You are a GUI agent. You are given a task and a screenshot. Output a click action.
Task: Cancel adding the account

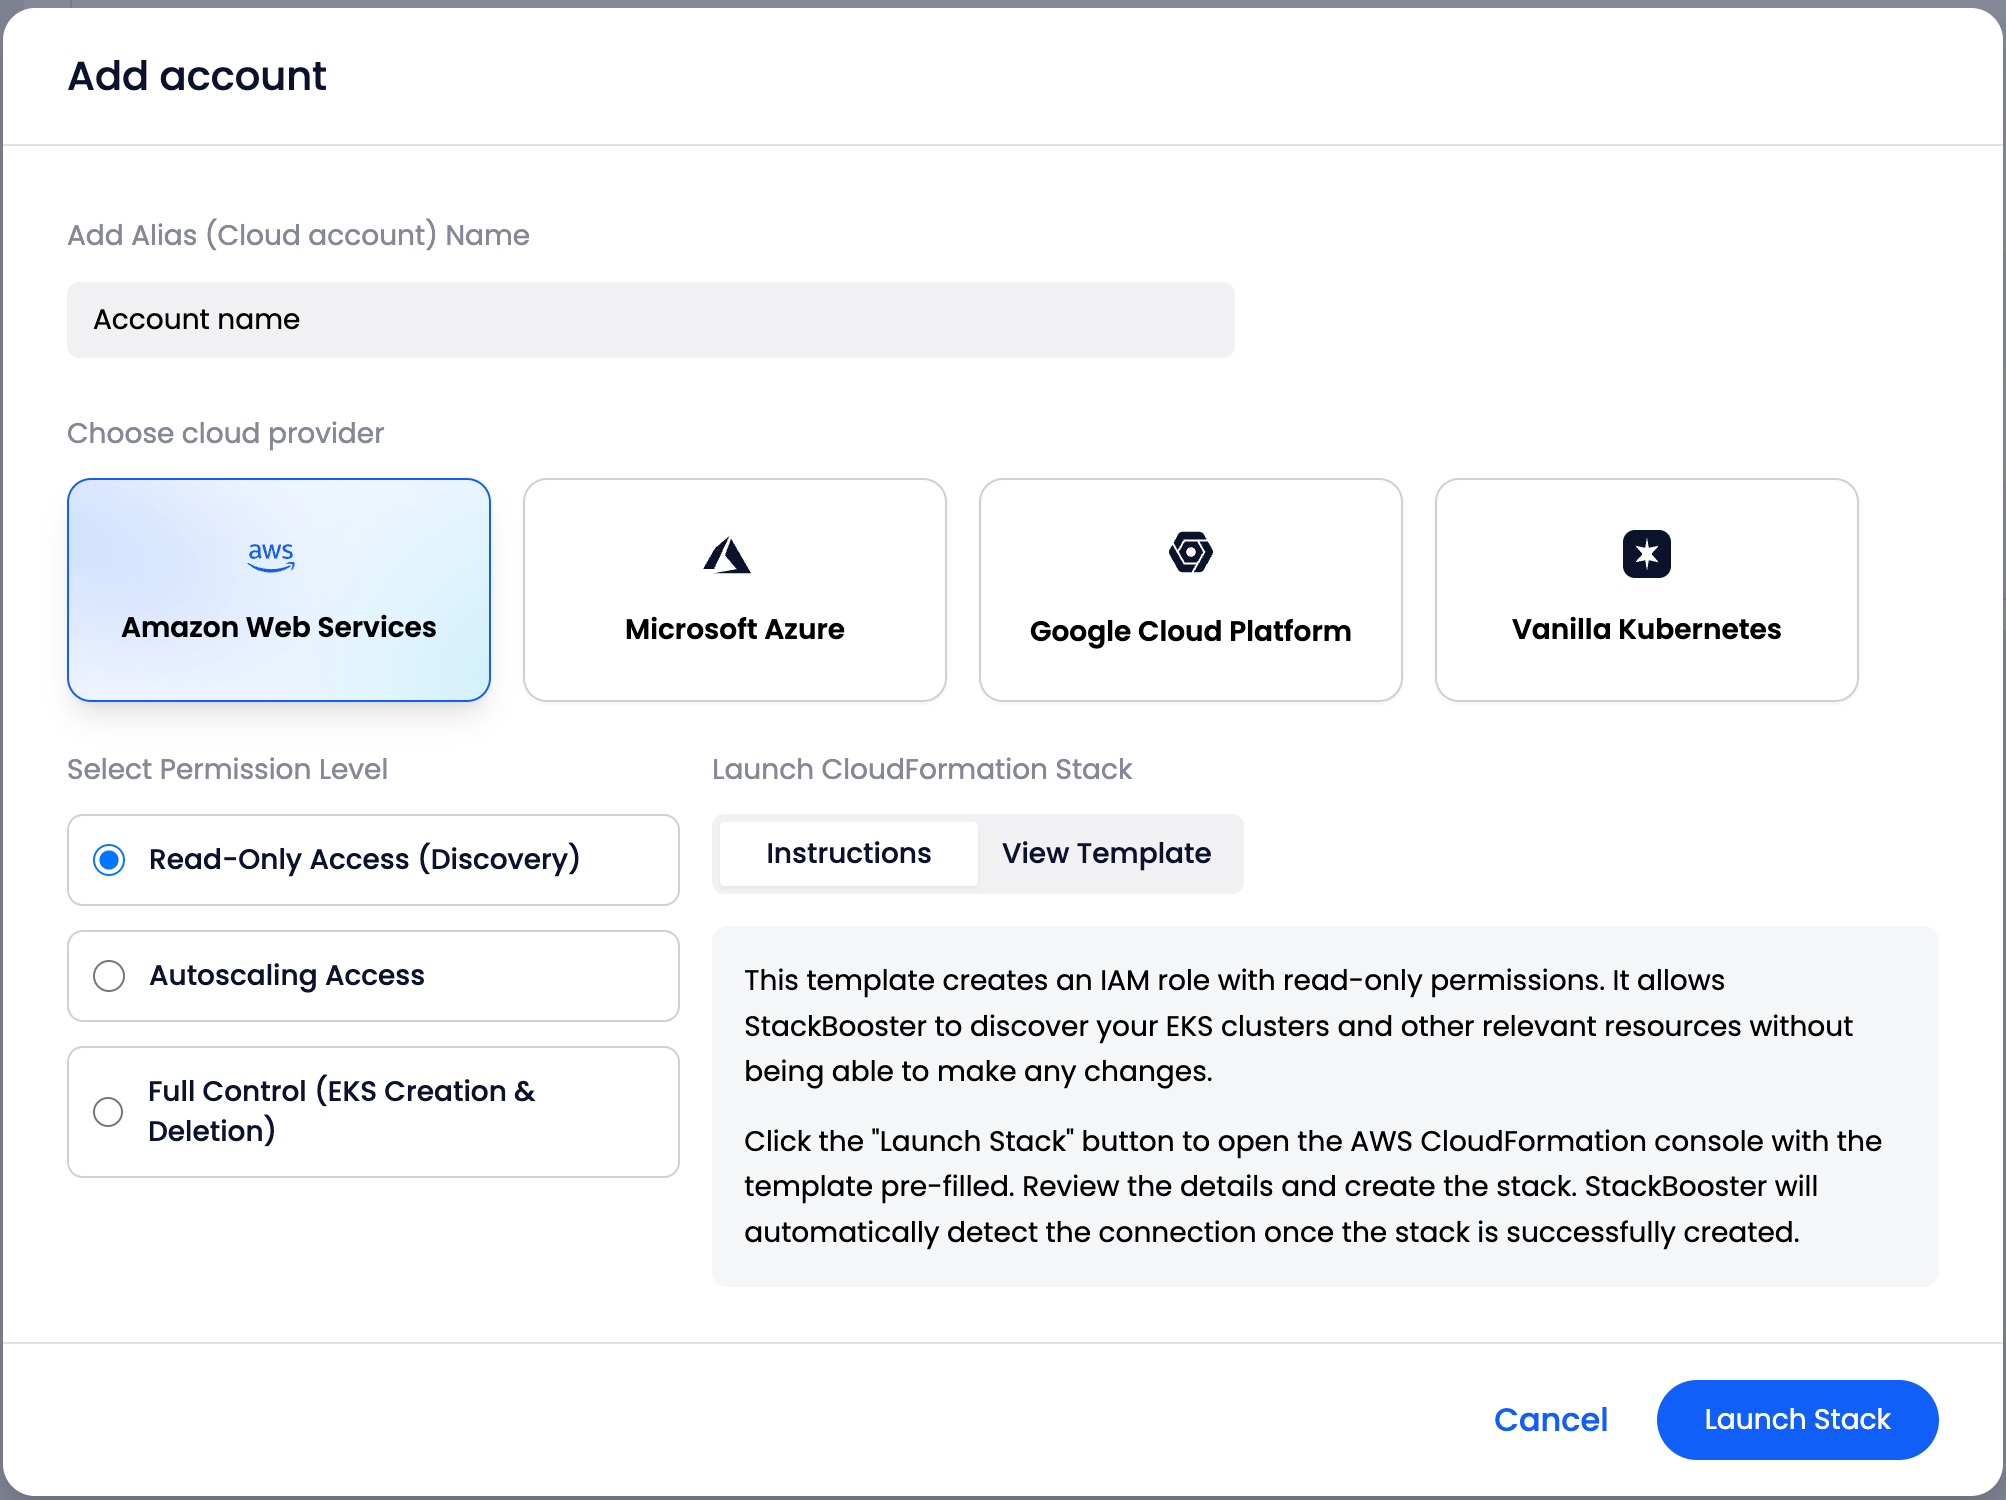1551,1419
